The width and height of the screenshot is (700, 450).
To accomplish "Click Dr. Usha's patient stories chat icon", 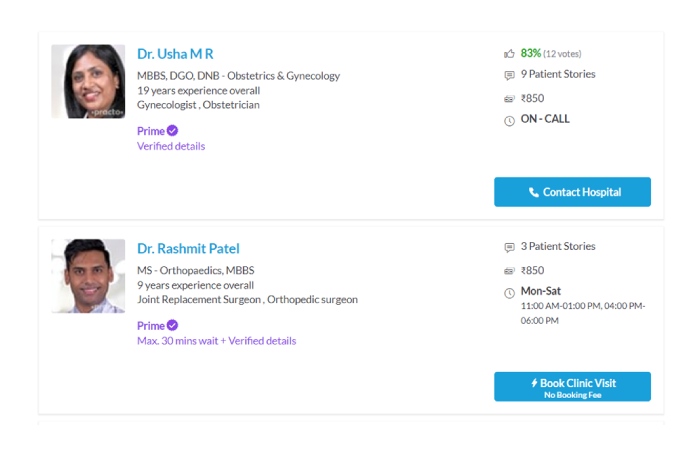I will pos(509,75).
